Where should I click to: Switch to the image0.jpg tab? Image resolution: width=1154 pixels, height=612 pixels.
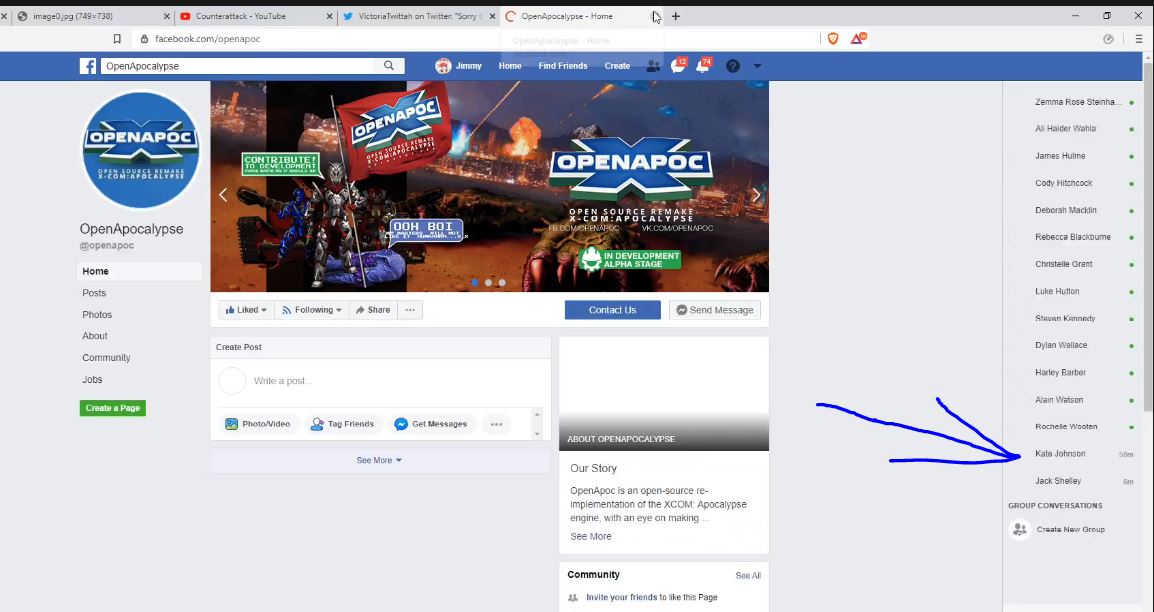[92, 16]
